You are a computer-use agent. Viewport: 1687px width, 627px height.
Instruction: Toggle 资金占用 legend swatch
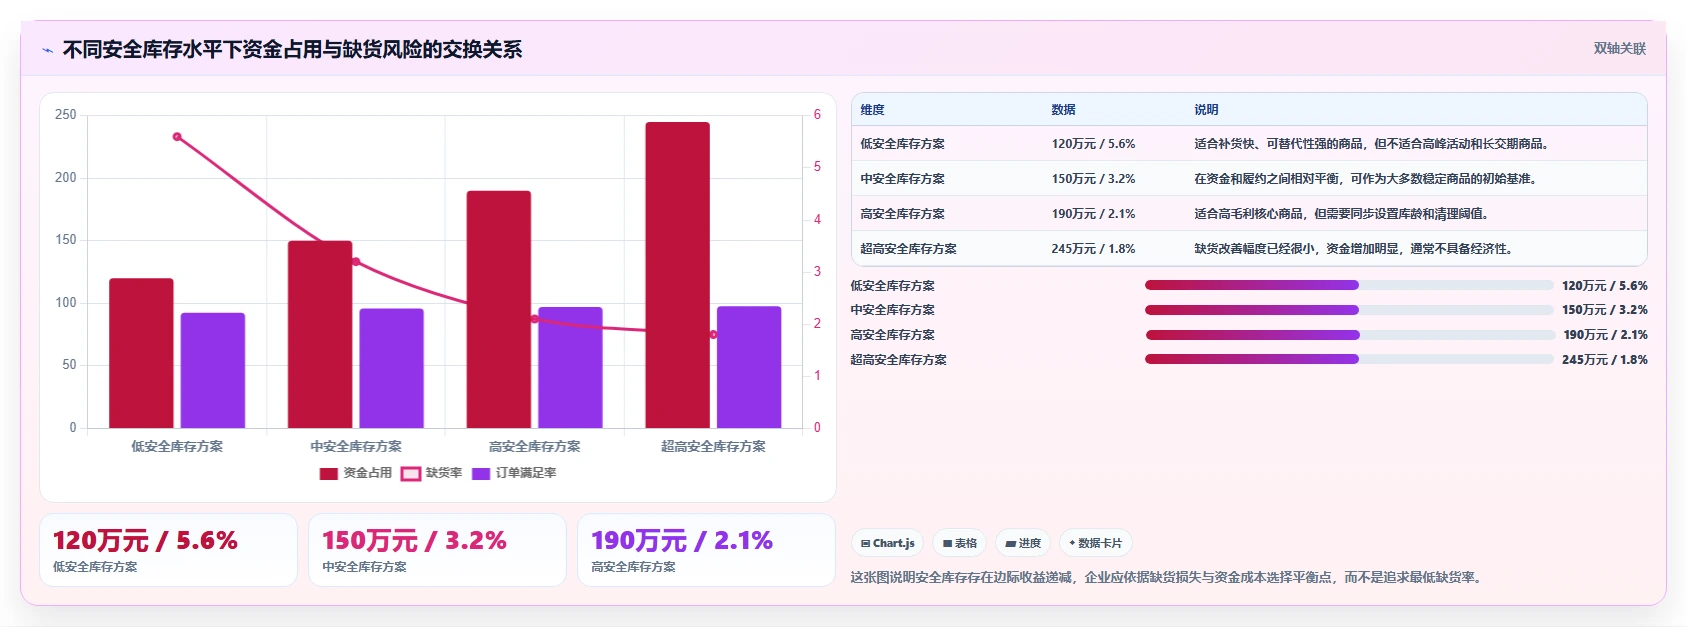tap(329, 474)
